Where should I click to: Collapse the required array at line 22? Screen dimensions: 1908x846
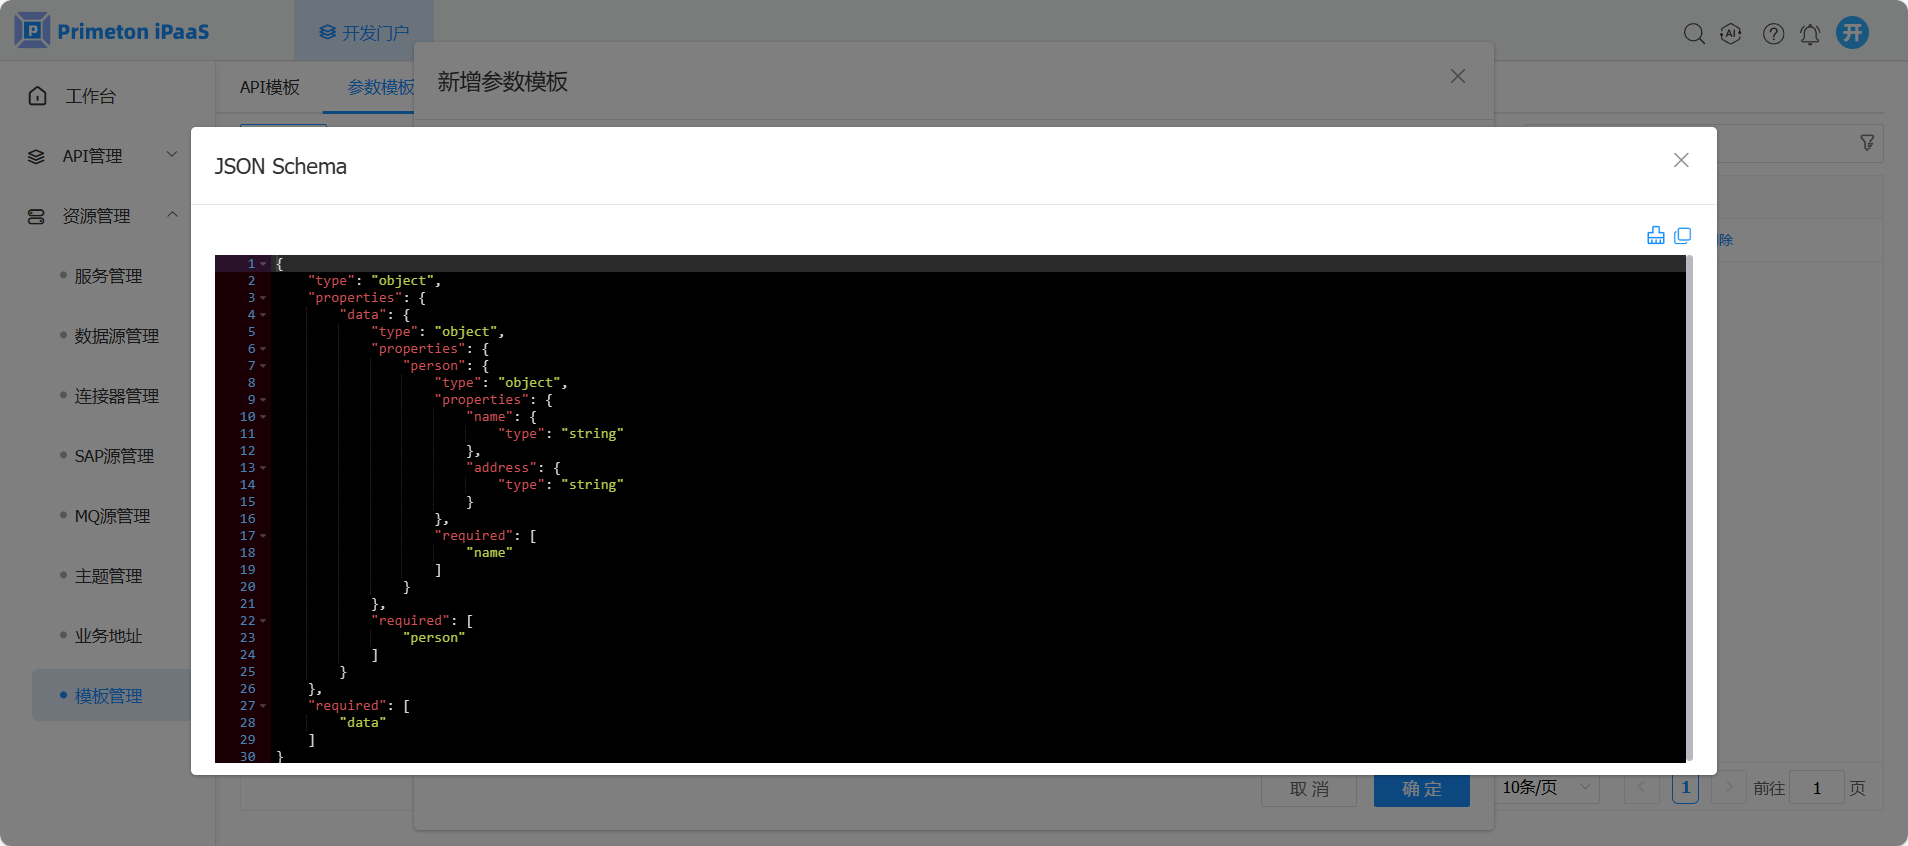[263, 621]
